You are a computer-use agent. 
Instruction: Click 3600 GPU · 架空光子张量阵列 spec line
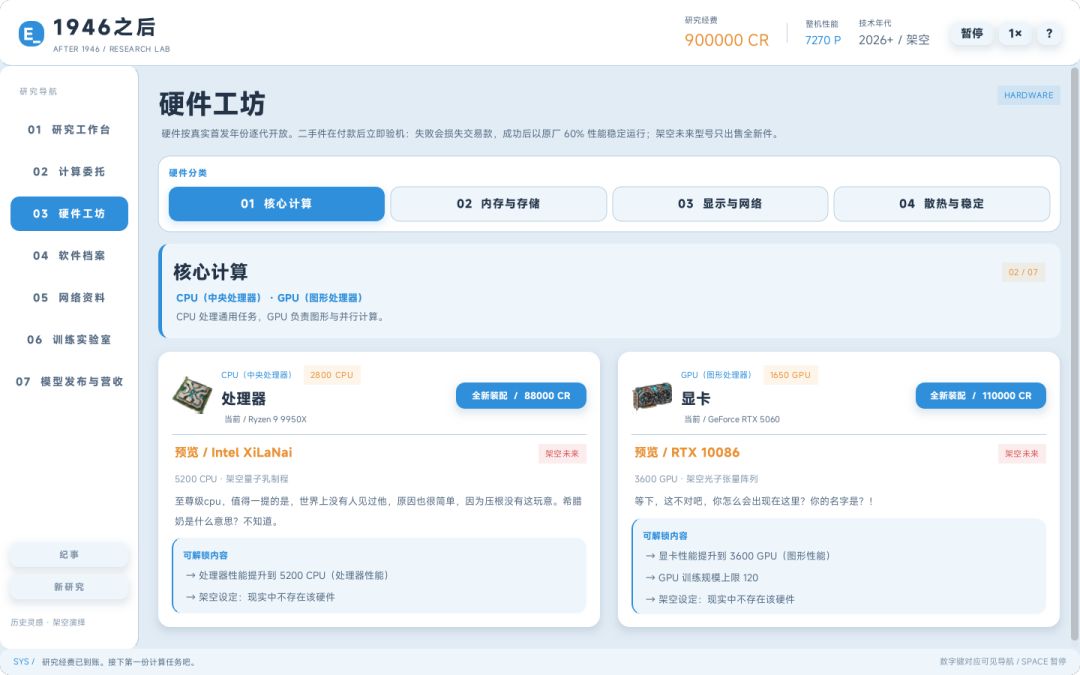point(696,479)
